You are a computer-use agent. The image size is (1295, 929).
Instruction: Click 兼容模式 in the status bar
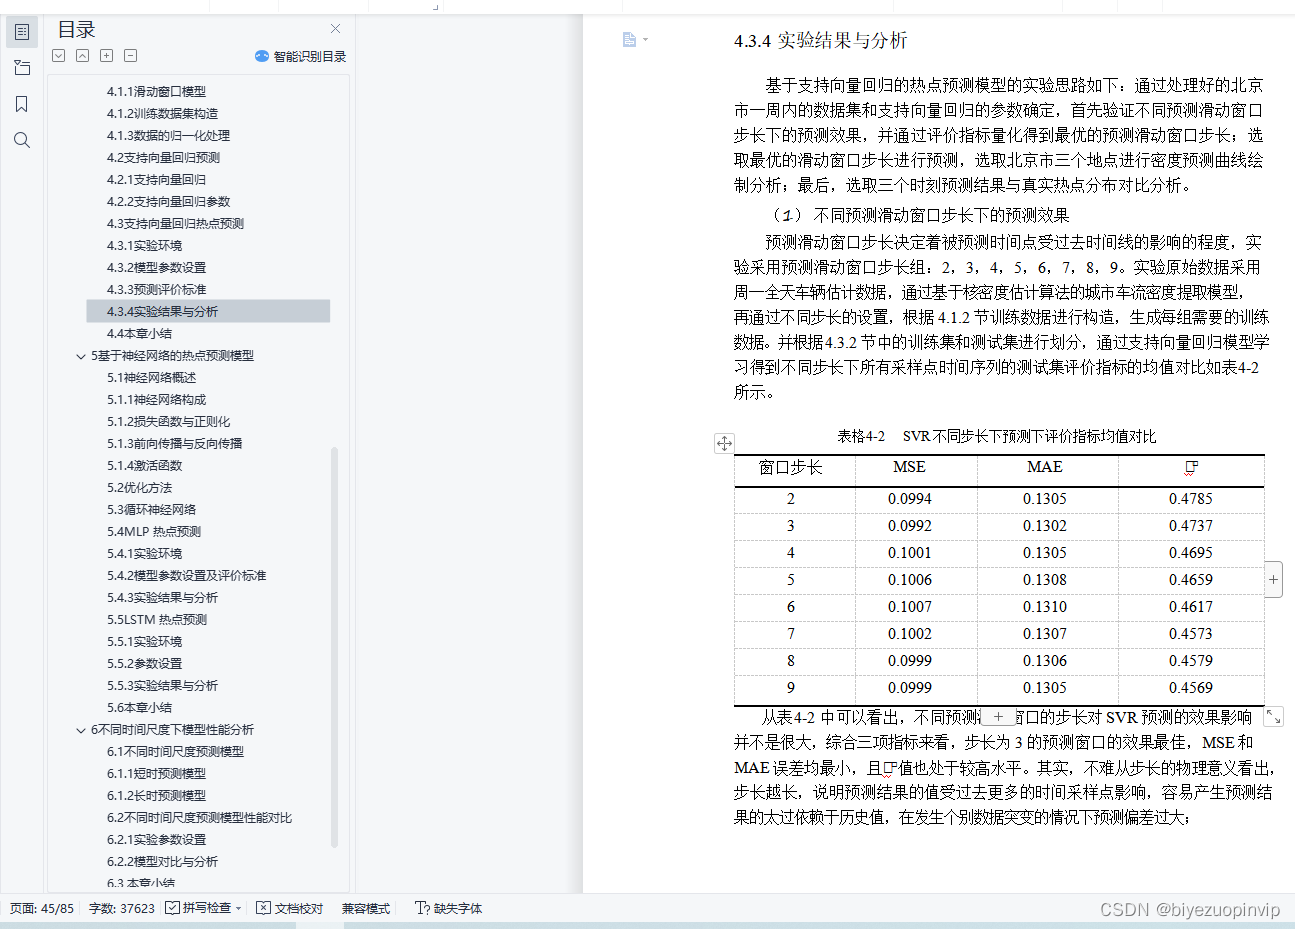[366, 909]
